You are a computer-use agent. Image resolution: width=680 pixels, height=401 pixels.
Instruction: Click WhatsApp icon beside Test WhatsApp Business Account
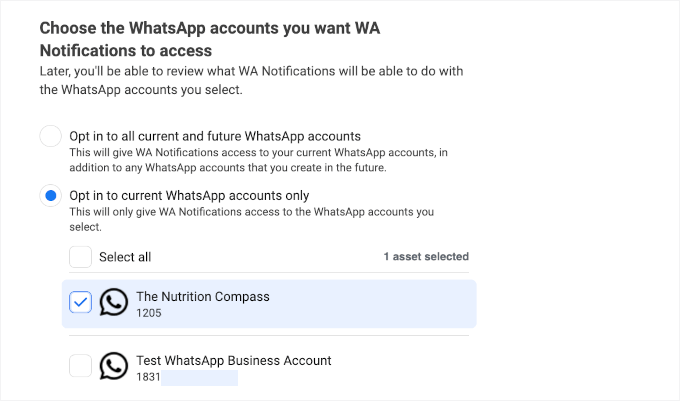[114, 366]
